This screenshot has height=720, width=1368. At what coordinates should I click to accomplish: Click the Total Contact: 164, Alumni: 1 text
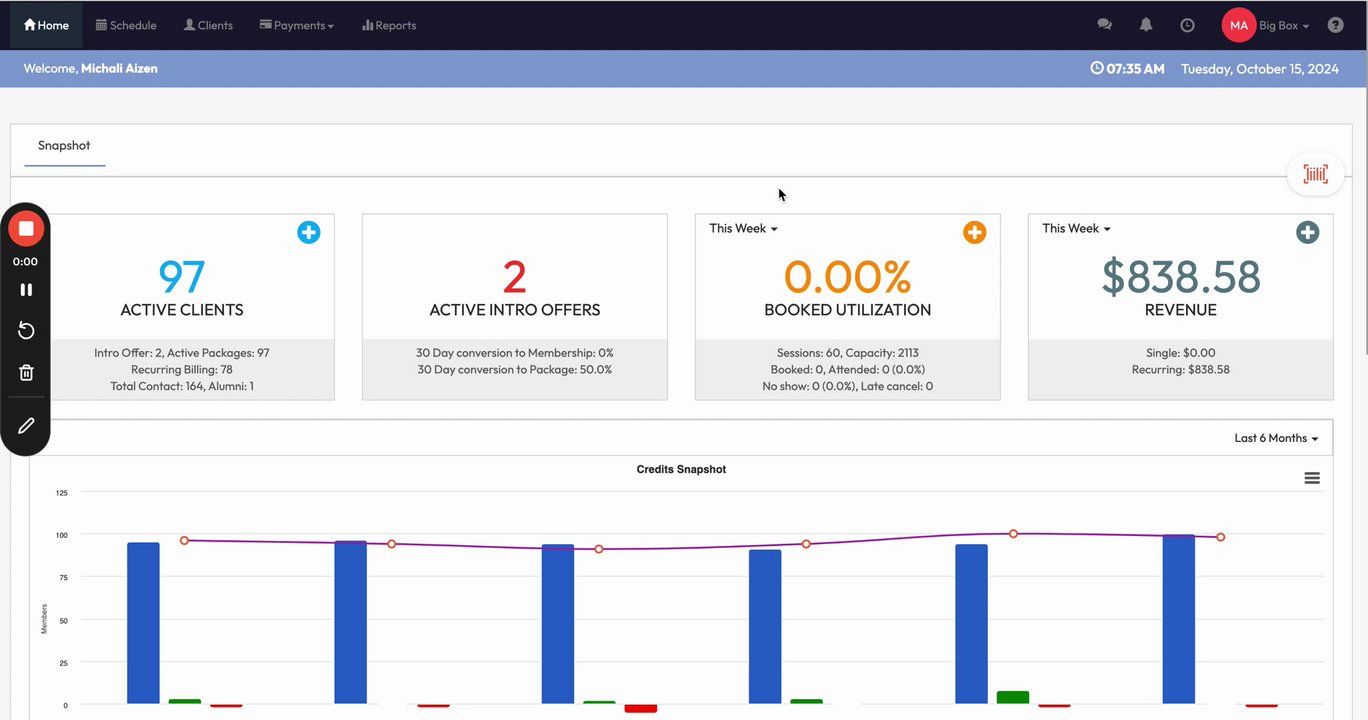coord(182,386)
